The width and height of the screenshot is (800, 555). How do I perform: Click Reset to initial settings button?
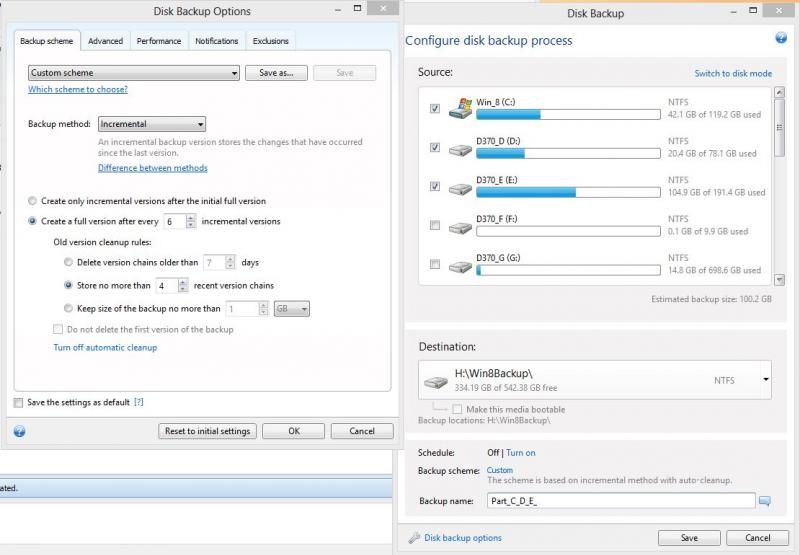click(207, 431)
